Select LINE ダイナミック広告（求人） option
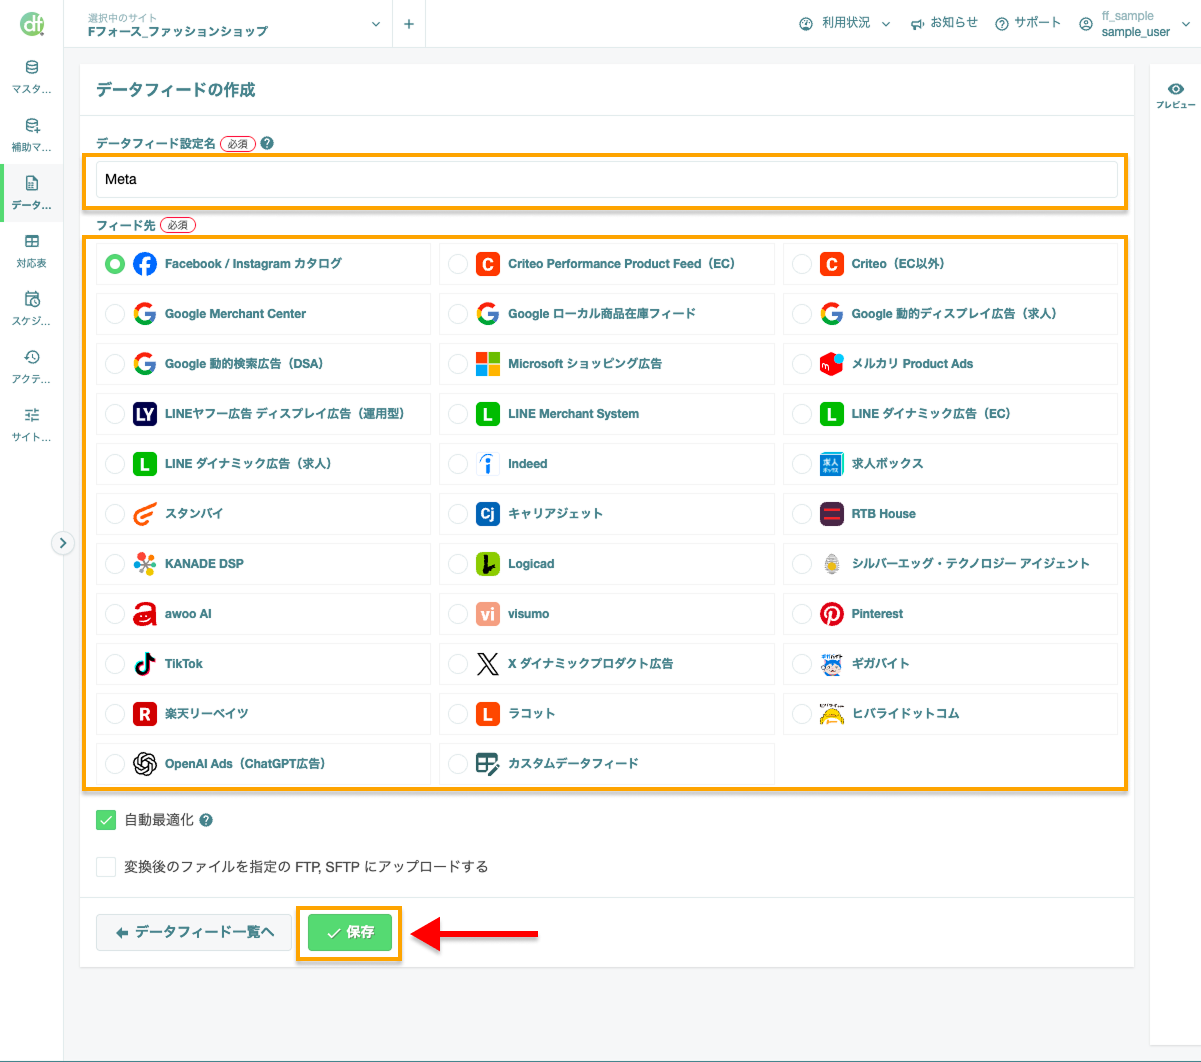The height and width of the screenshot is (1062, 1201). coord(263,464)
